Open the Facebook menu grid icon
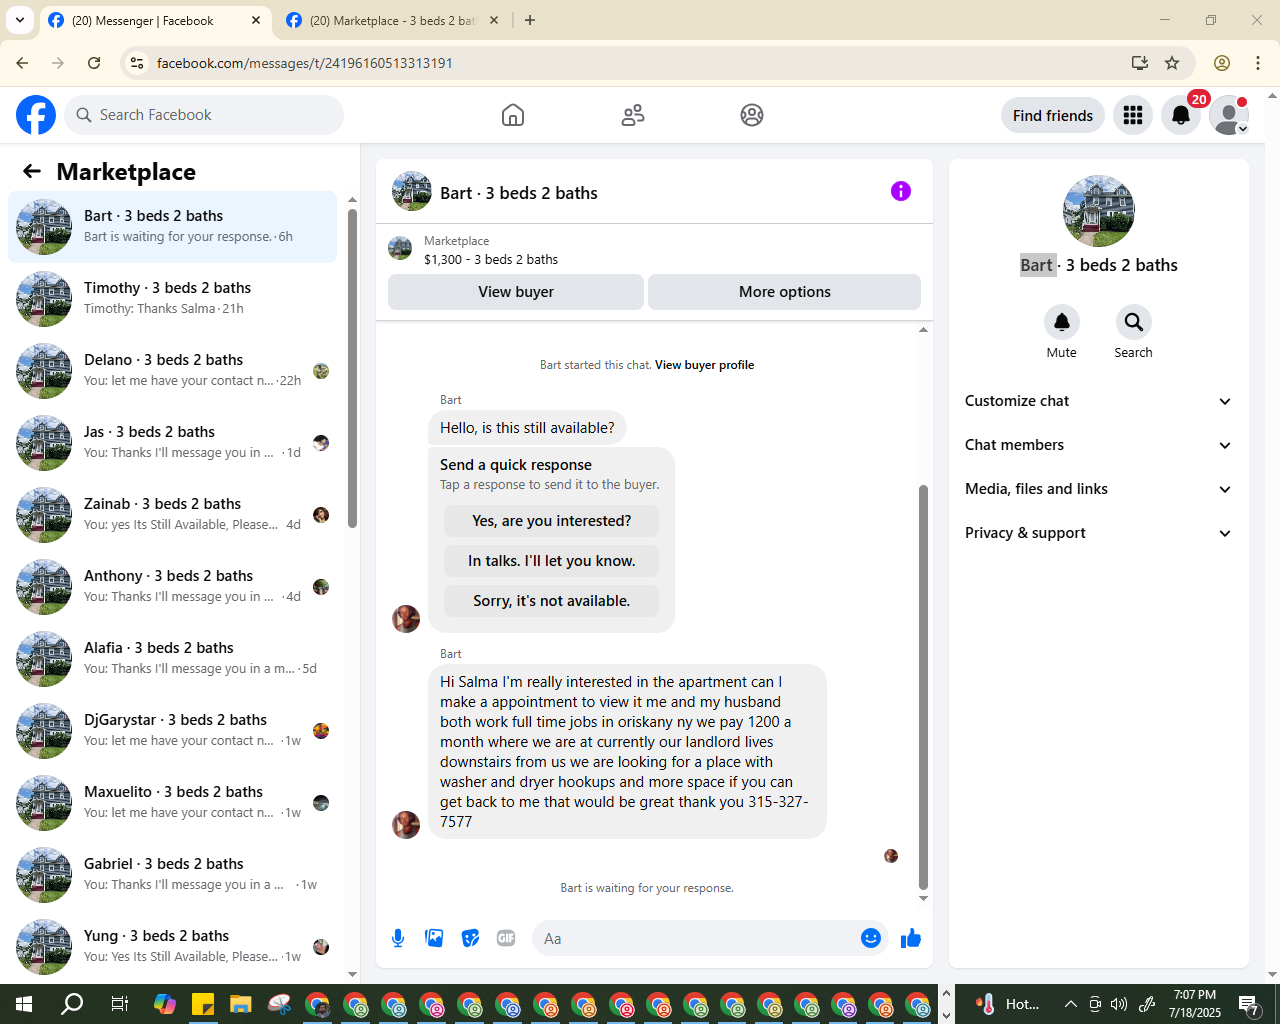Screen dimensions: 1280x1024 (x=1133, y=115)
